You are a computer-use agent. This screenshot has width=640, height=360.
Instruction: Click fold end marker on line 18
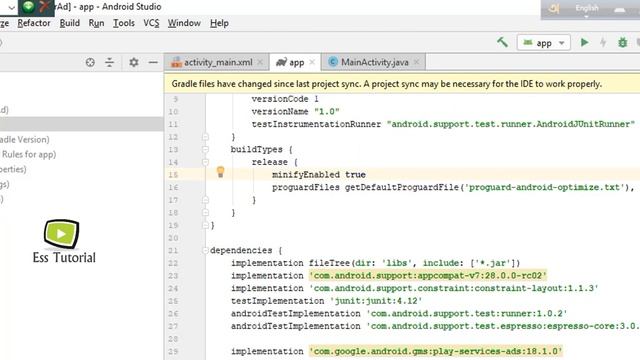[x=205, y=213]
